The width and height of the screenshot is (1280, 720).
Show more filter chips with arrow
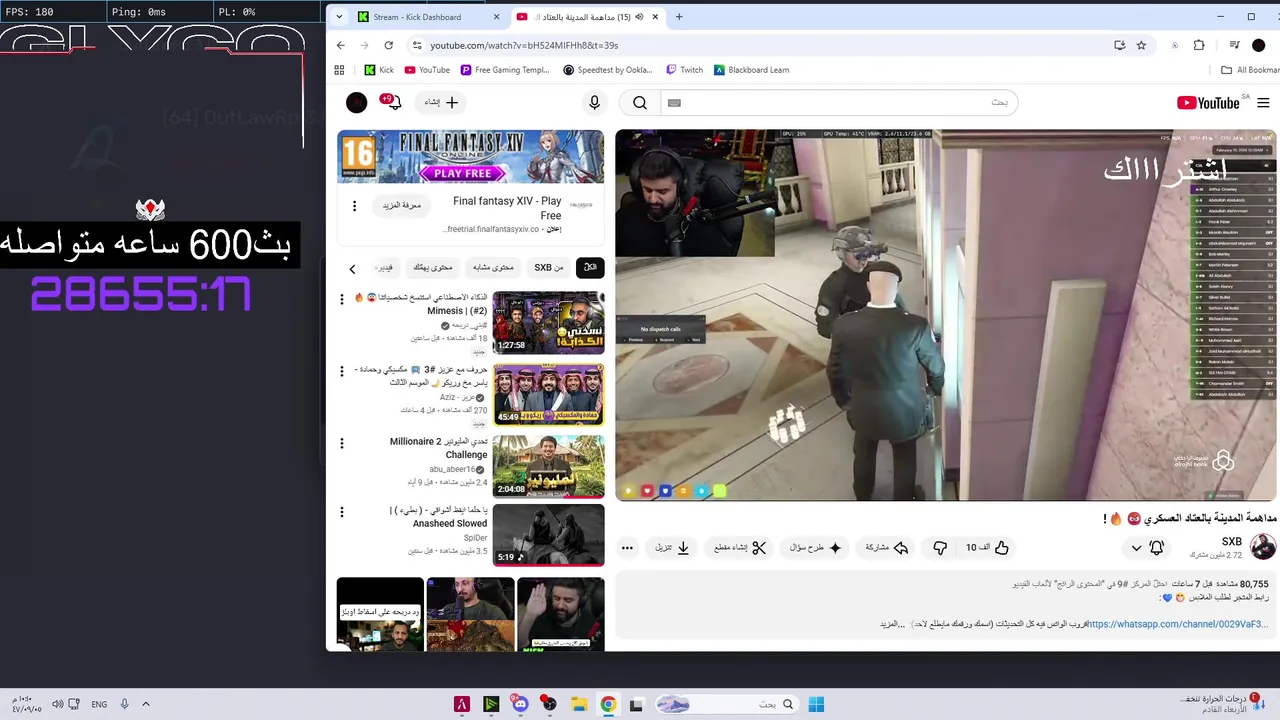[352, 268]
